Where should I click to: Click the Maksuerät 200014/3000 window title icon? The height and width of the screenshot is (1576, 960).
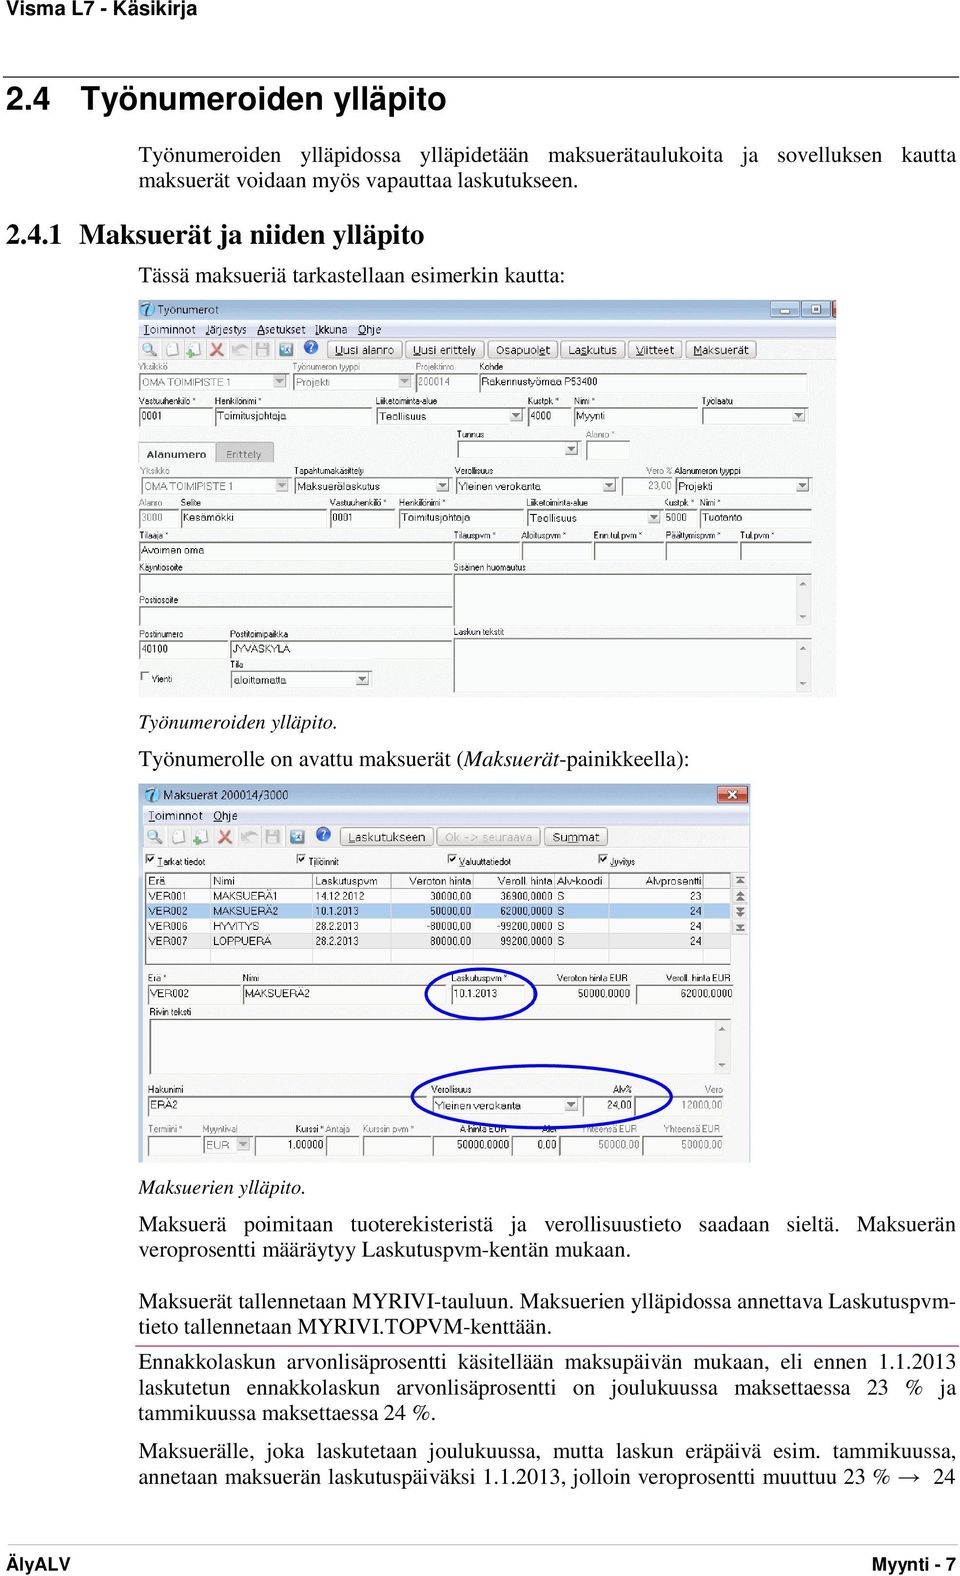153,795
